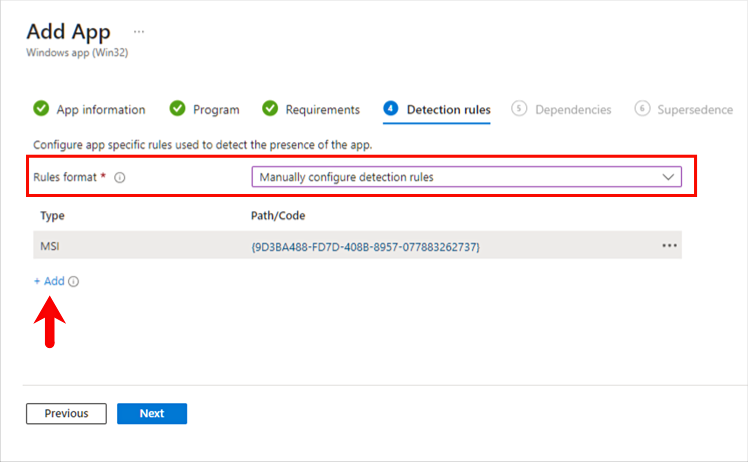Click the step 5 circle for Dependencies
Image resolution: width=748 pixels, height=462 pixels.
tap(519, 109)
